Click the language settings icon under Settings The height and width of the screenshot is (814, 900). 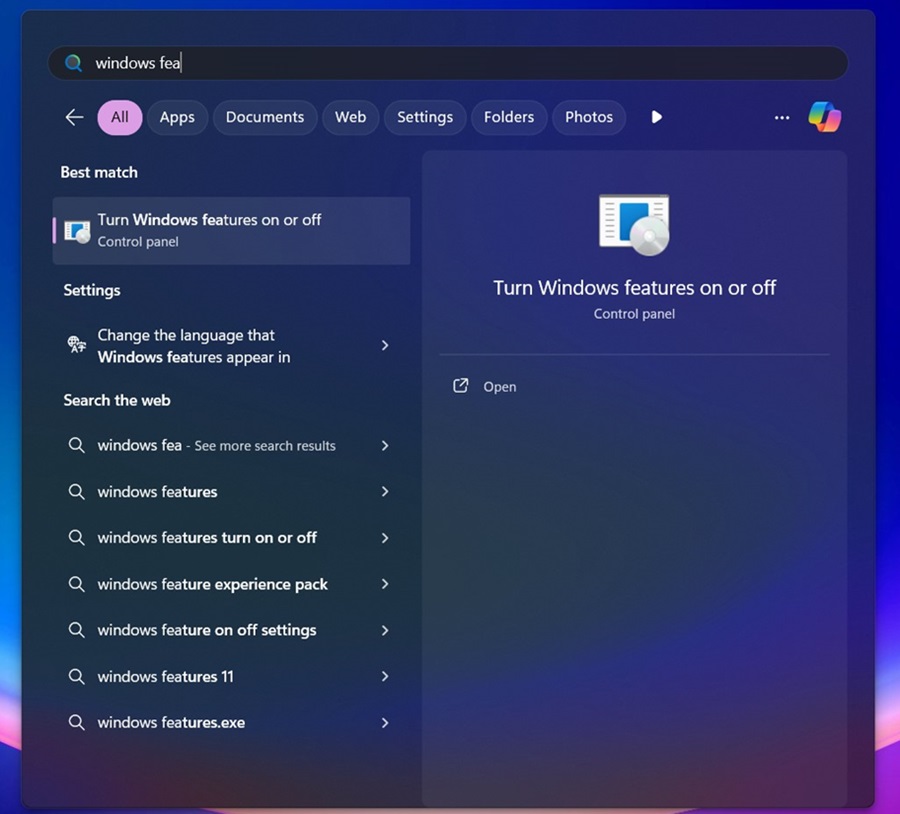click(77, 345)
